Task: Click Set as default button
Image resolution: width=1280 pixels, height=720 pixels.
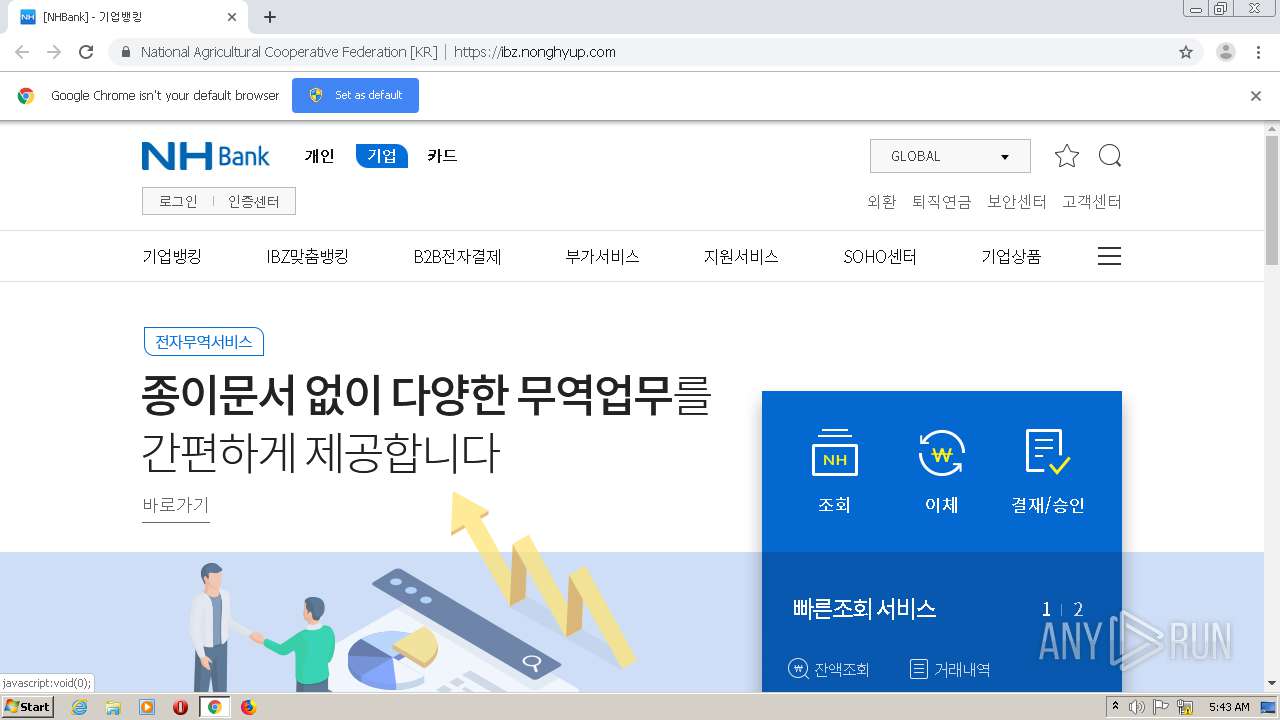Action: click(x=355, y=95)
